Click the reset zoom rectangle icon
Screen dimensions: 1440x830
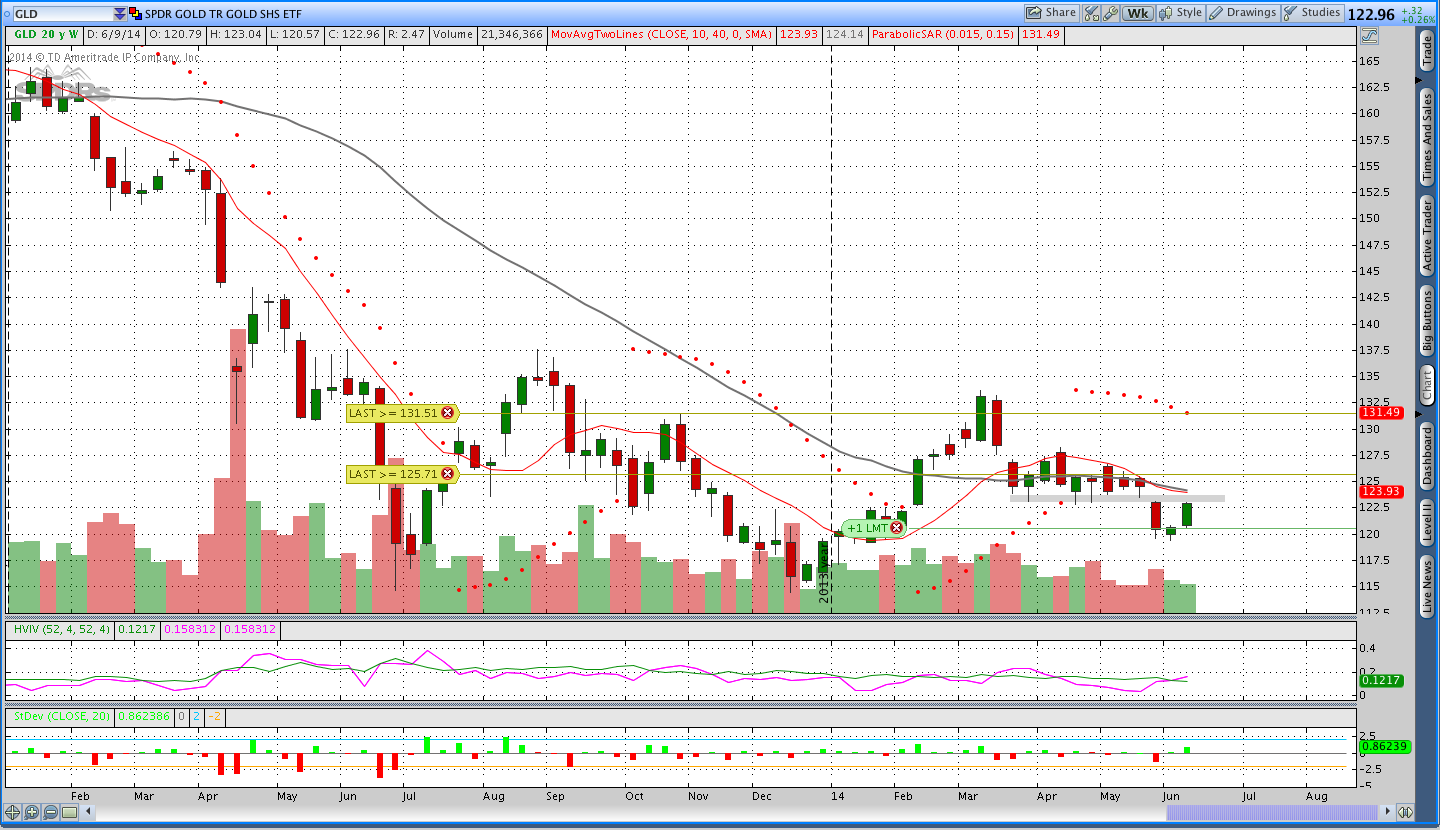tap(69, 812)
